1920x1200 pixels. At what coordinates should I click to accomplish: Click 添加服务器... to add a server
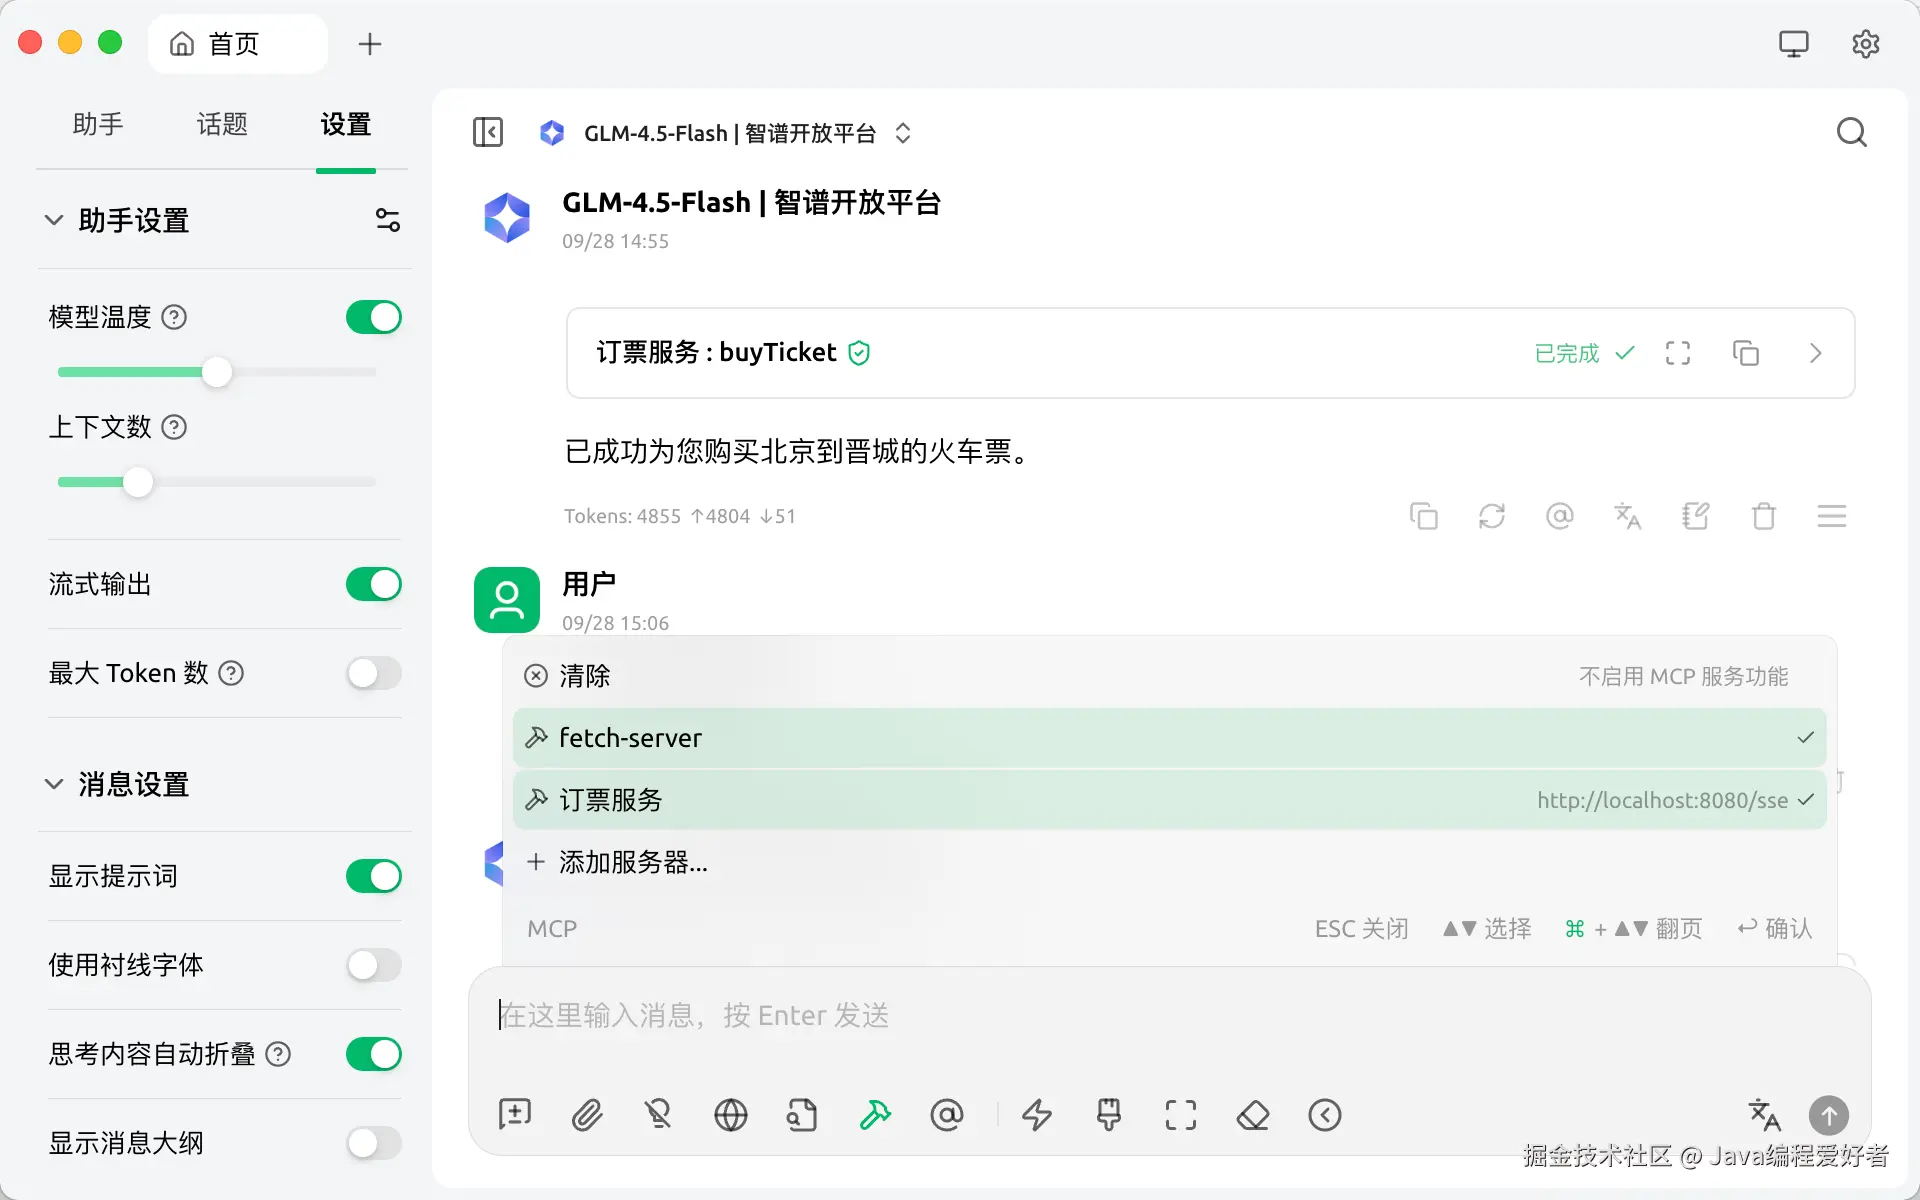coord(632,862)
